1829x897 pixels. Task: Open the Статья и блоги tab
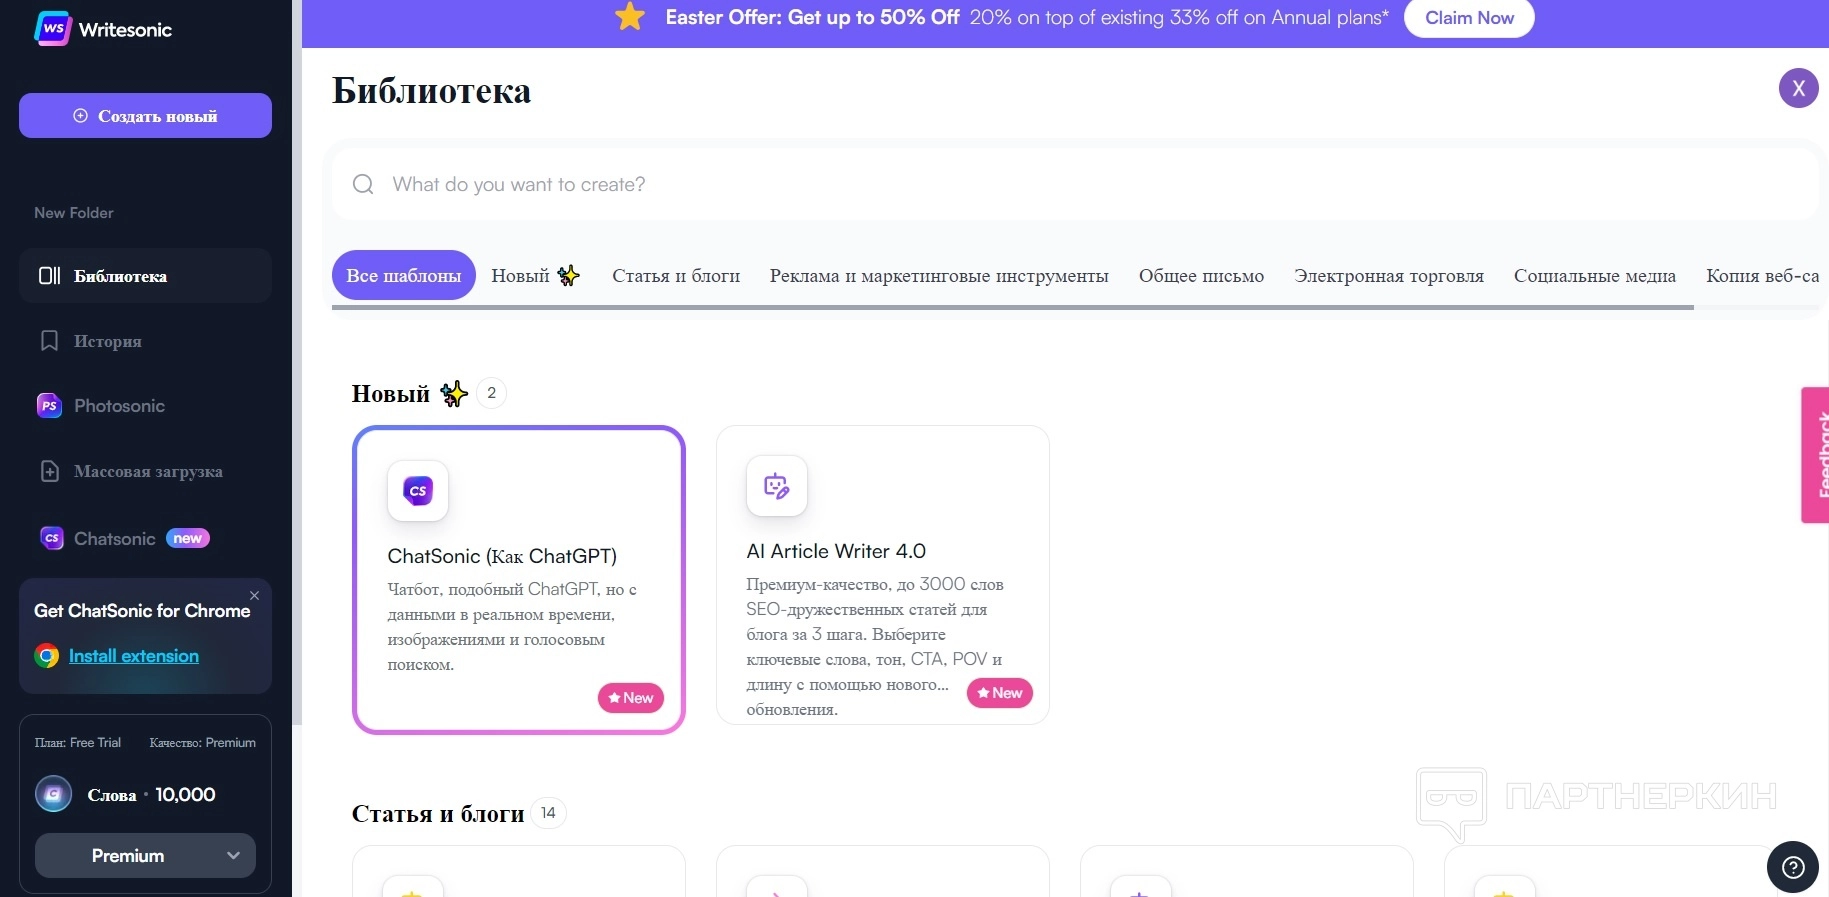pos(676,275)
